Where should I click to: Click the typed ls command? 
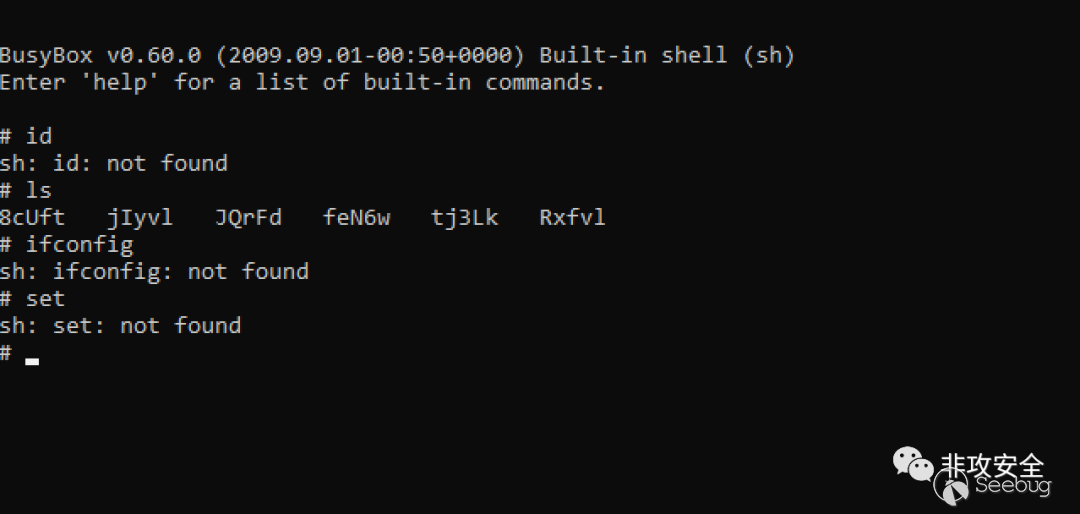39,190
